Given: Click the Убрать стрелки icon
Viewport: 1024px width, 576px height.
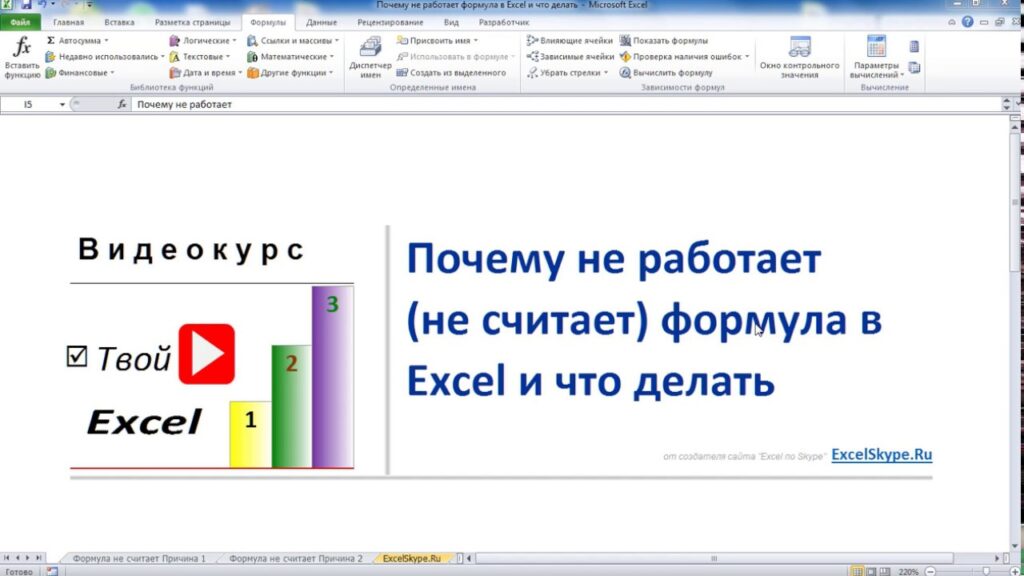Looking at the screenshot, I should [532, 72].
